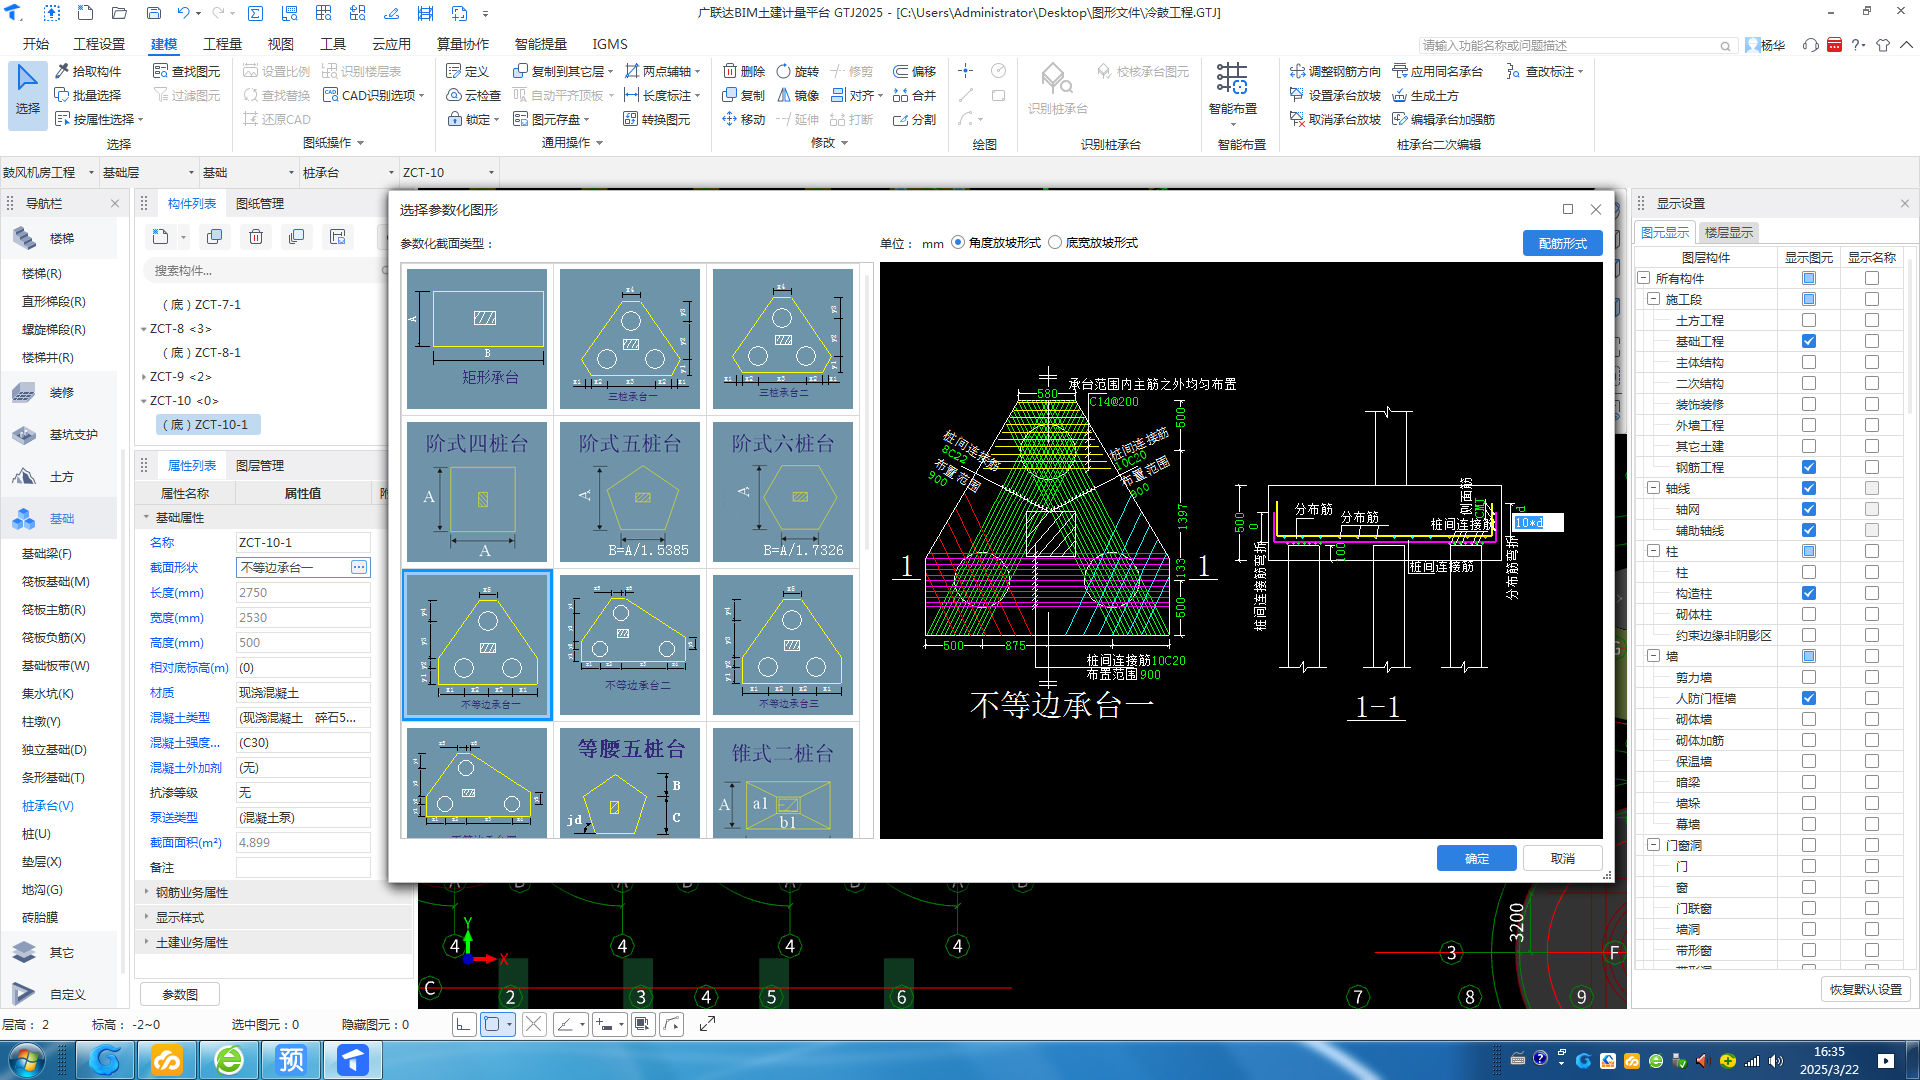Click 调整钢筋方向 tool
Screen dimensions: 1920x1080
pyautogui.click(x=1336, y=71)
